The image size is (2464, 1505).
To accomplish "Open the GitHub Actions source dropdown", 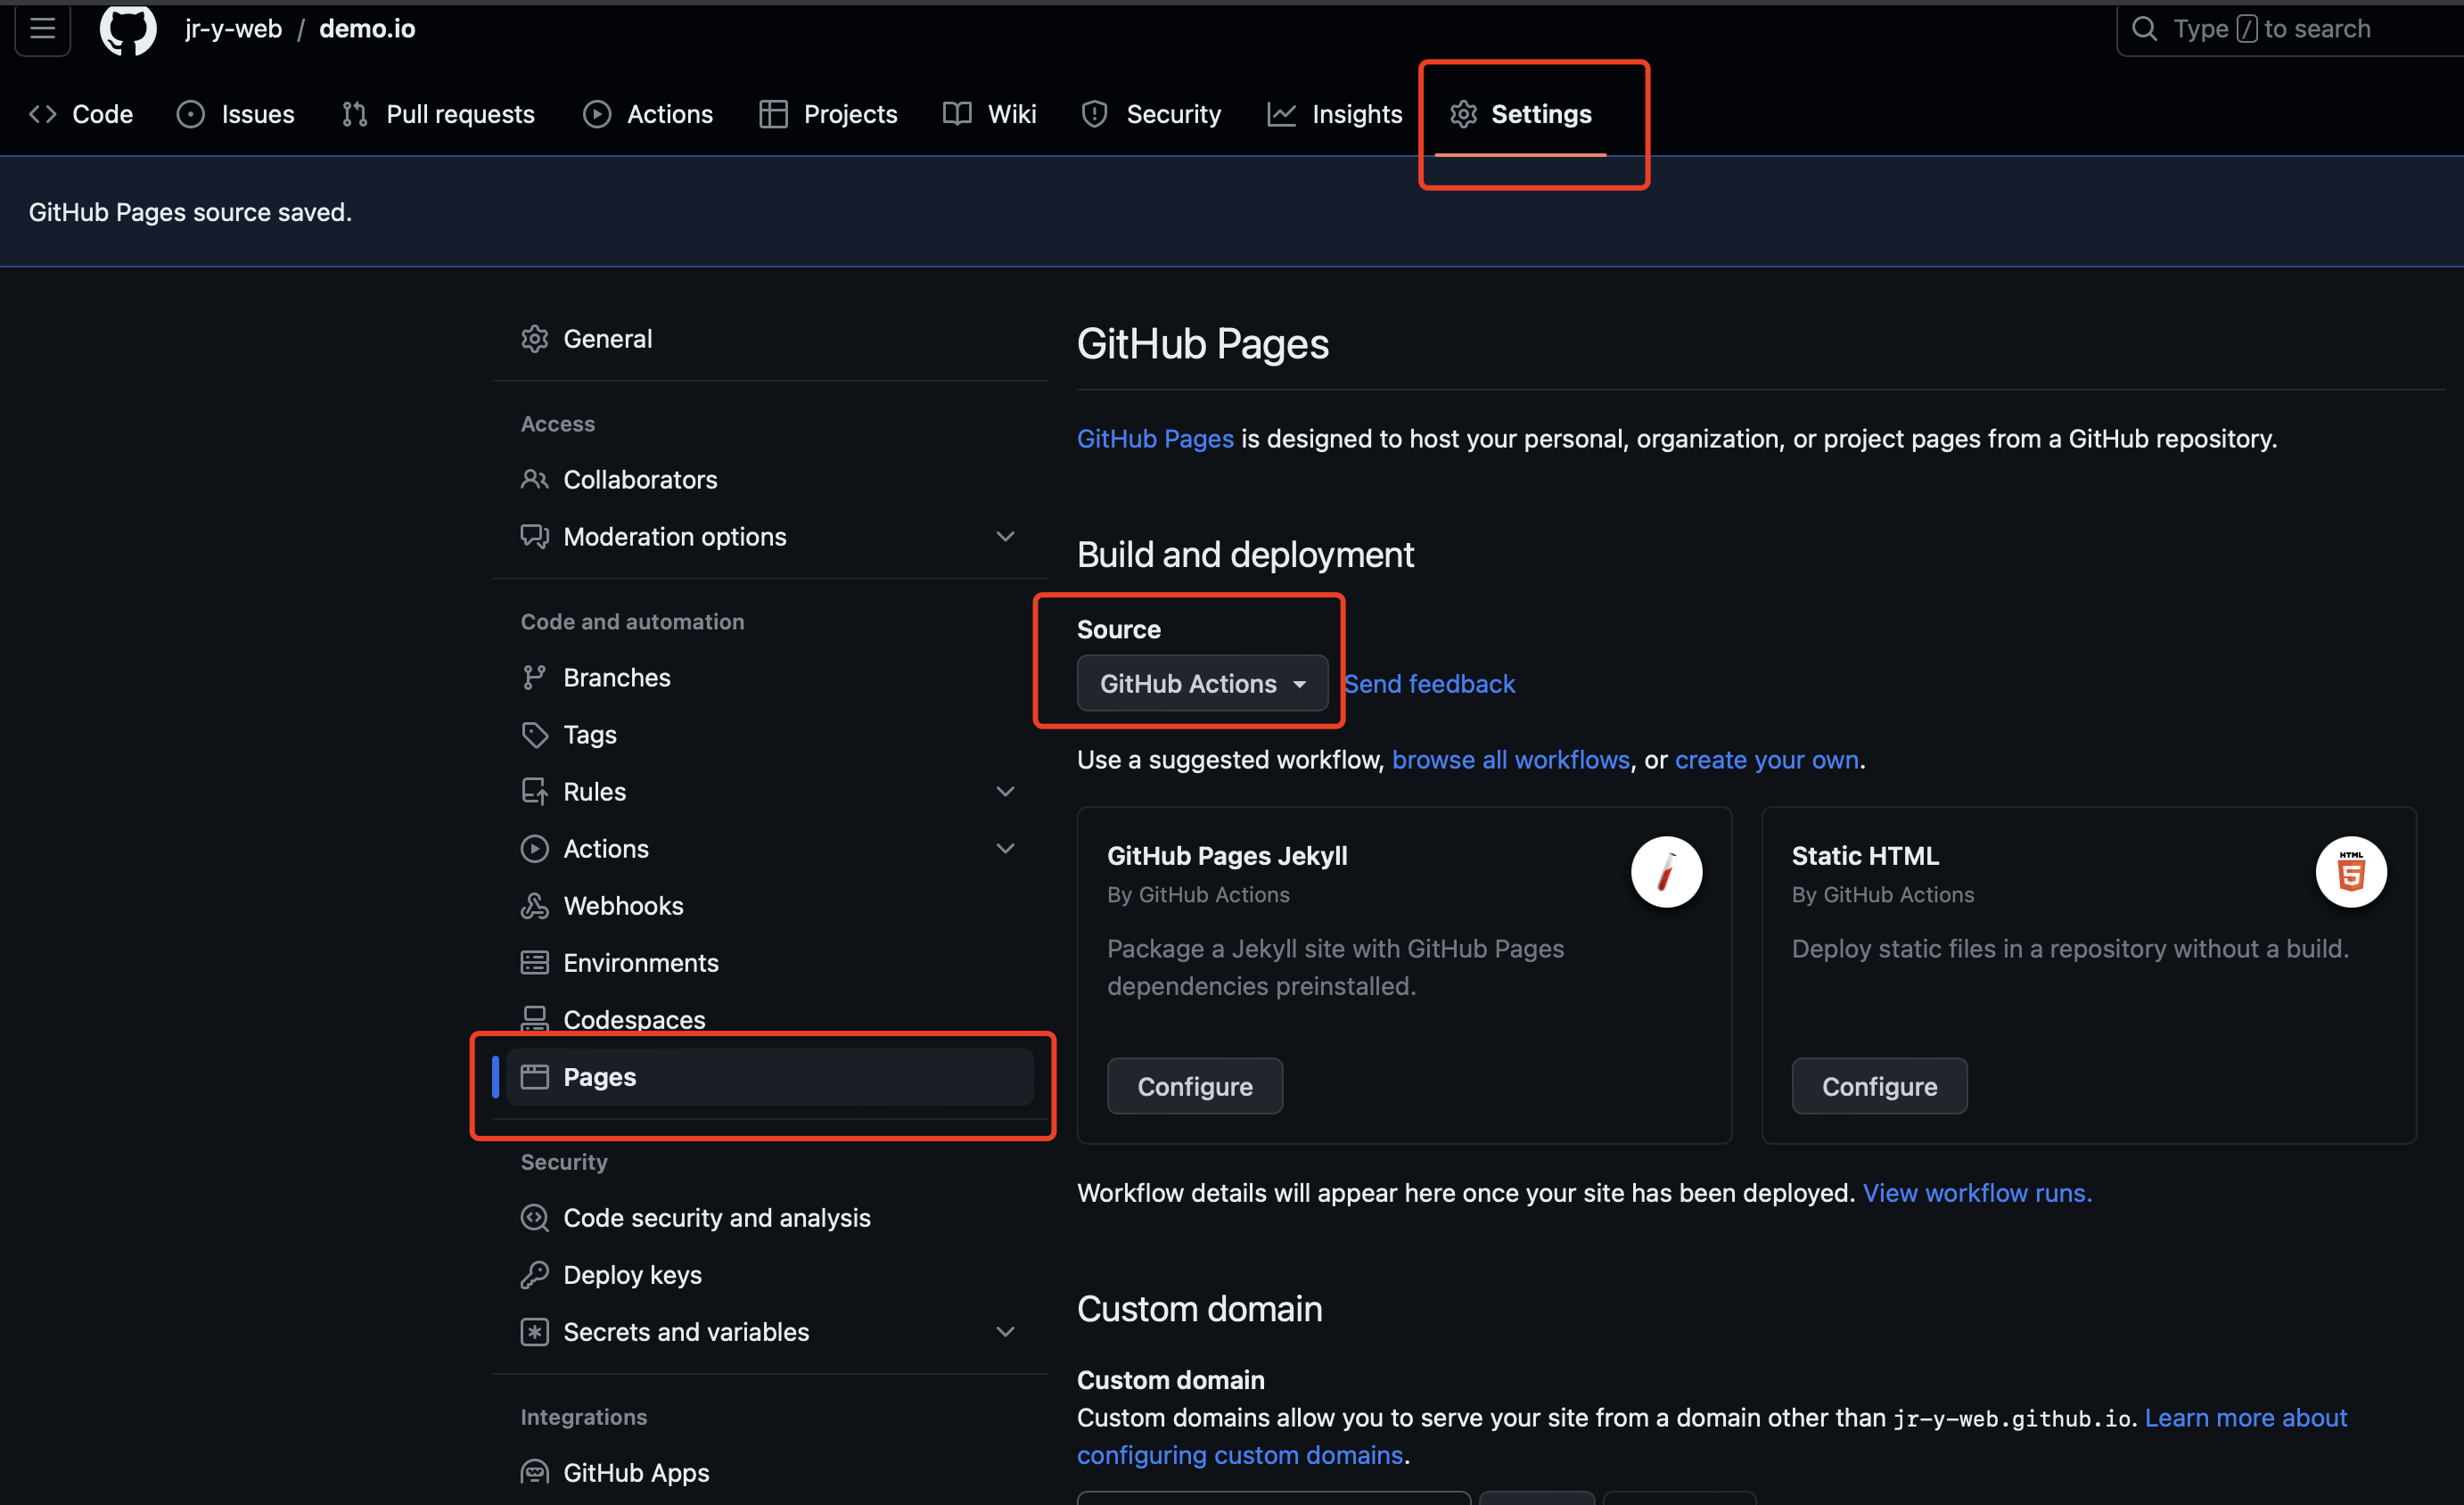I will 1202,683.
